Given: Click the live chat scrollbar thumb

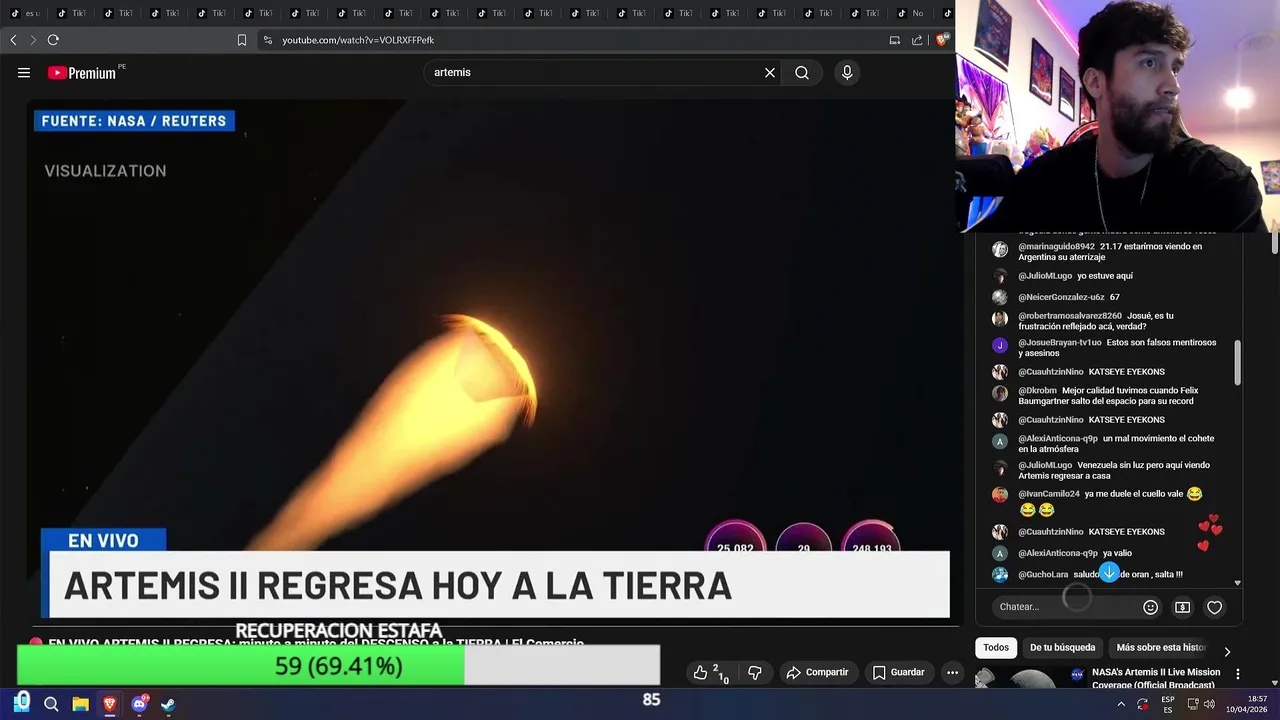Looking at the screenshot, I should click(x=1238, y=362).
